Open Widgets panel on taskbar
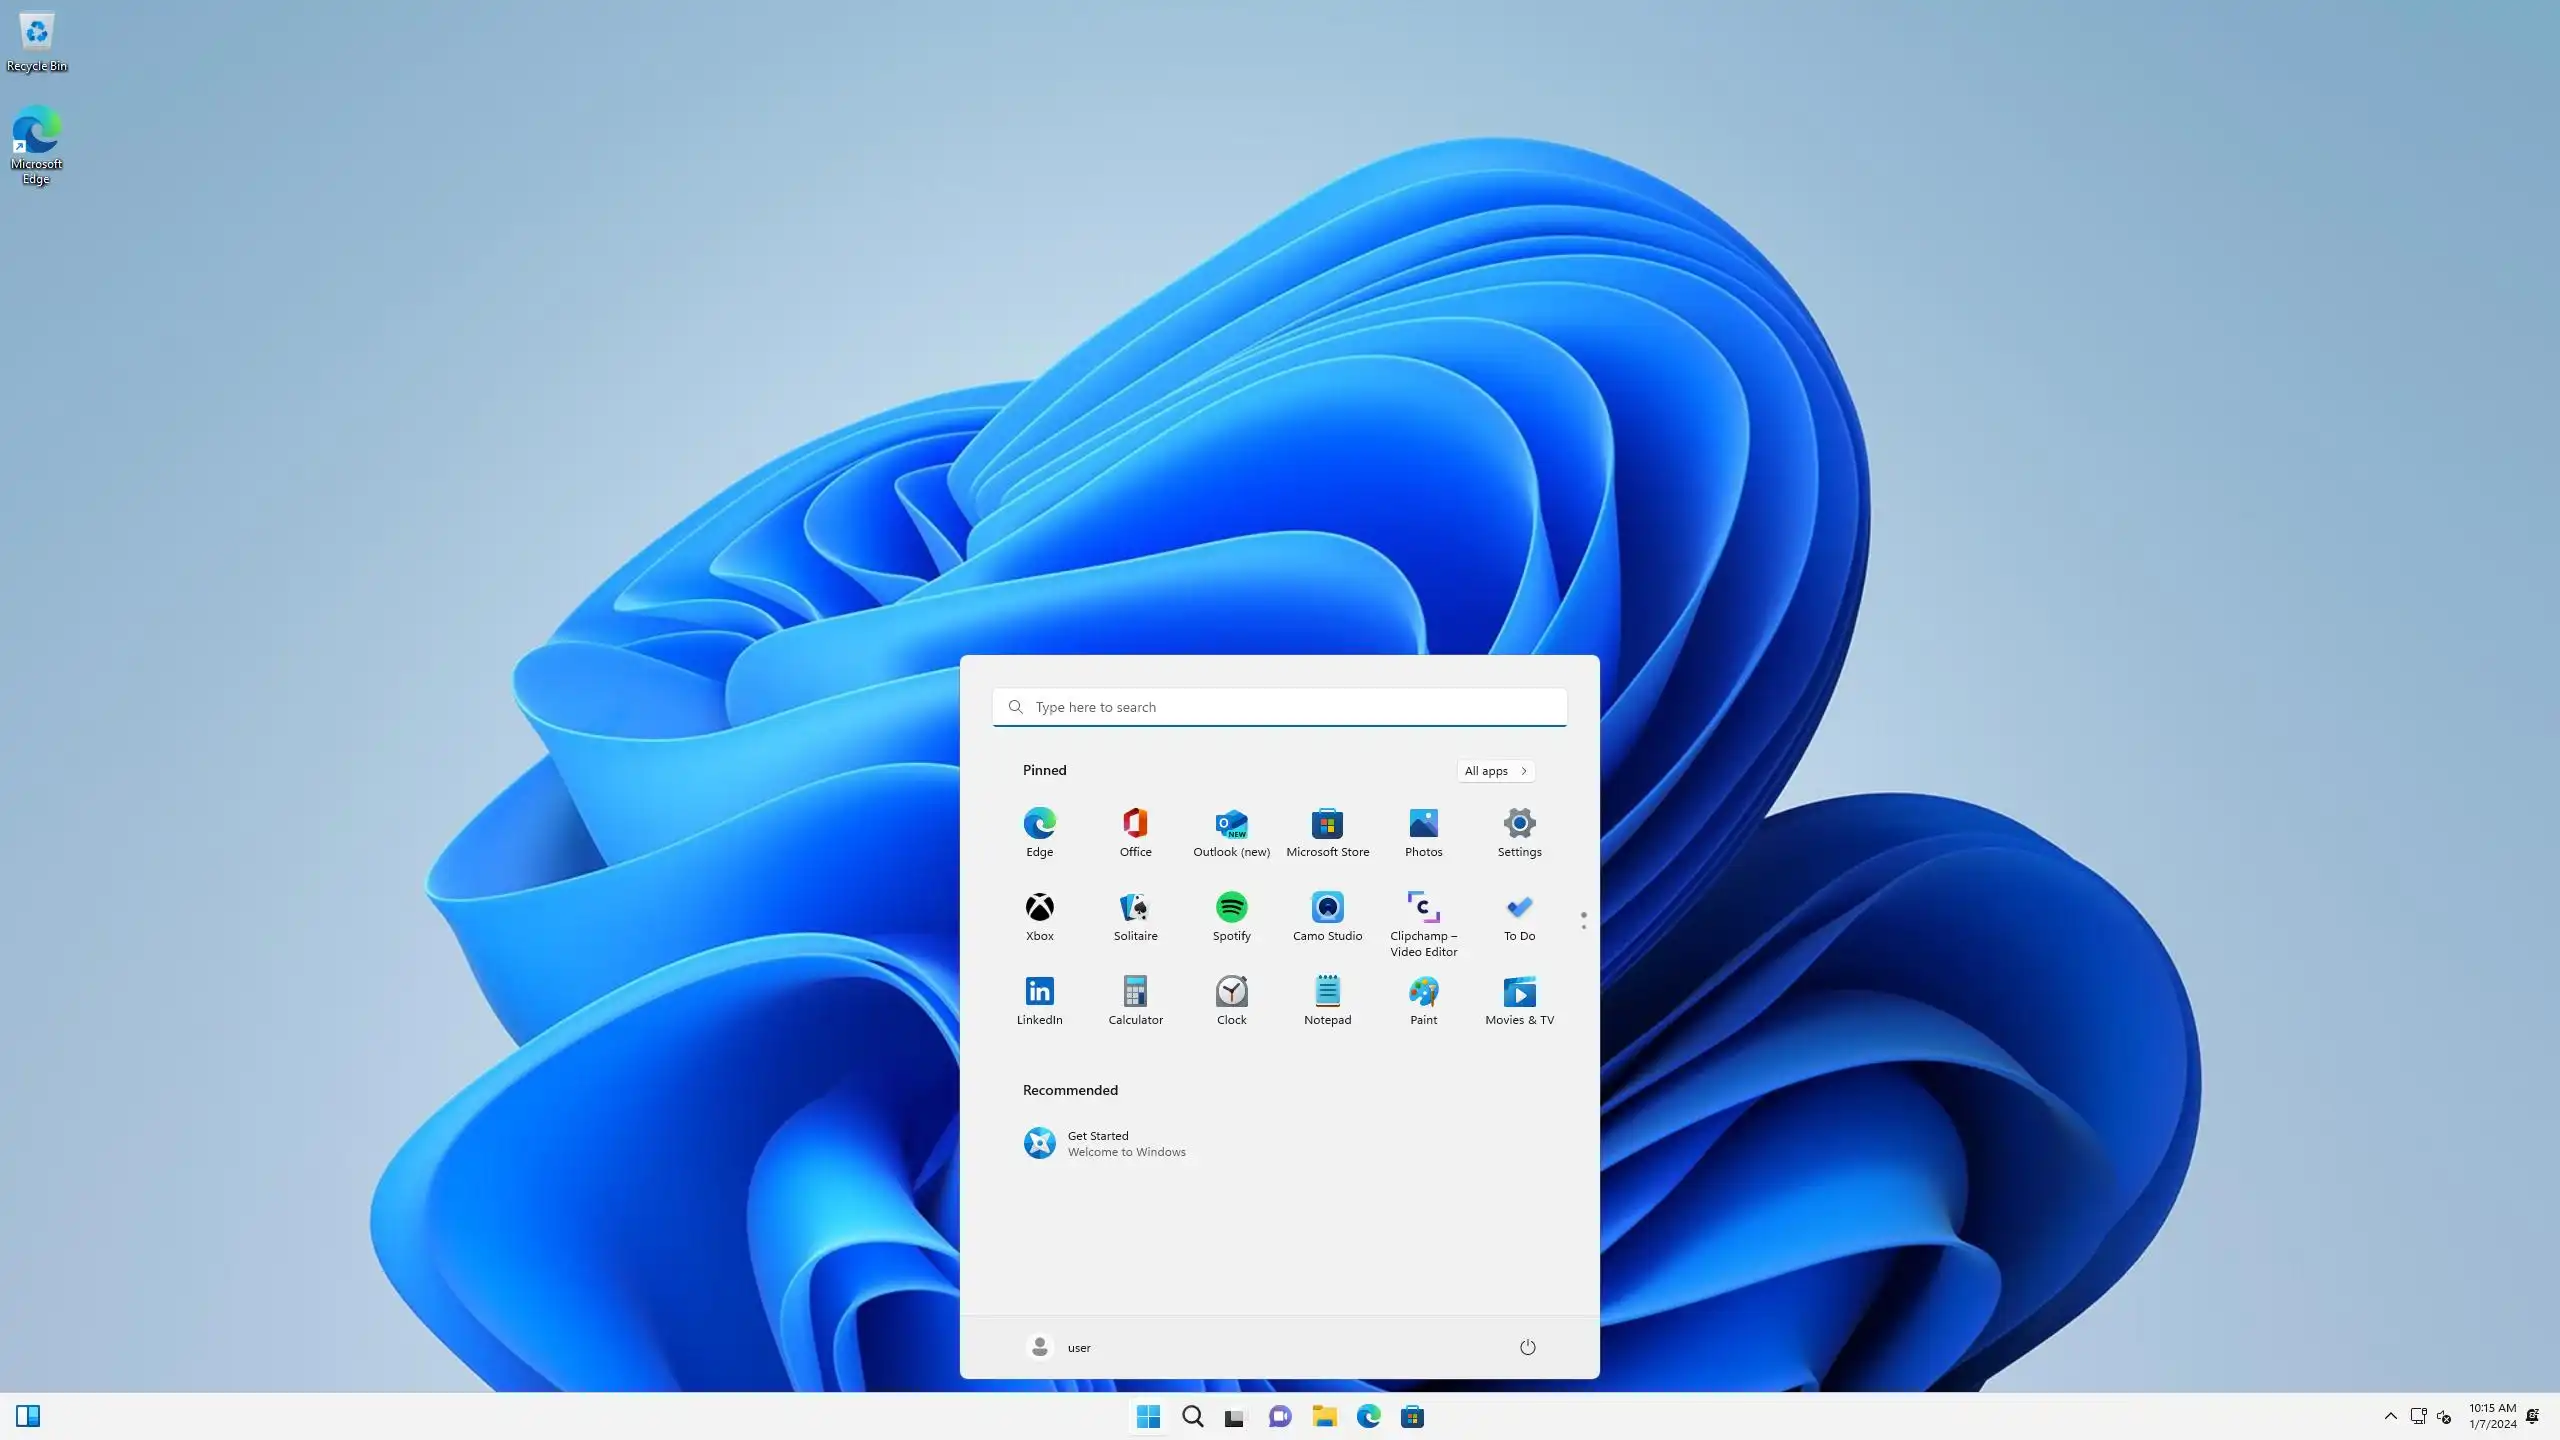 point(28,1416)
